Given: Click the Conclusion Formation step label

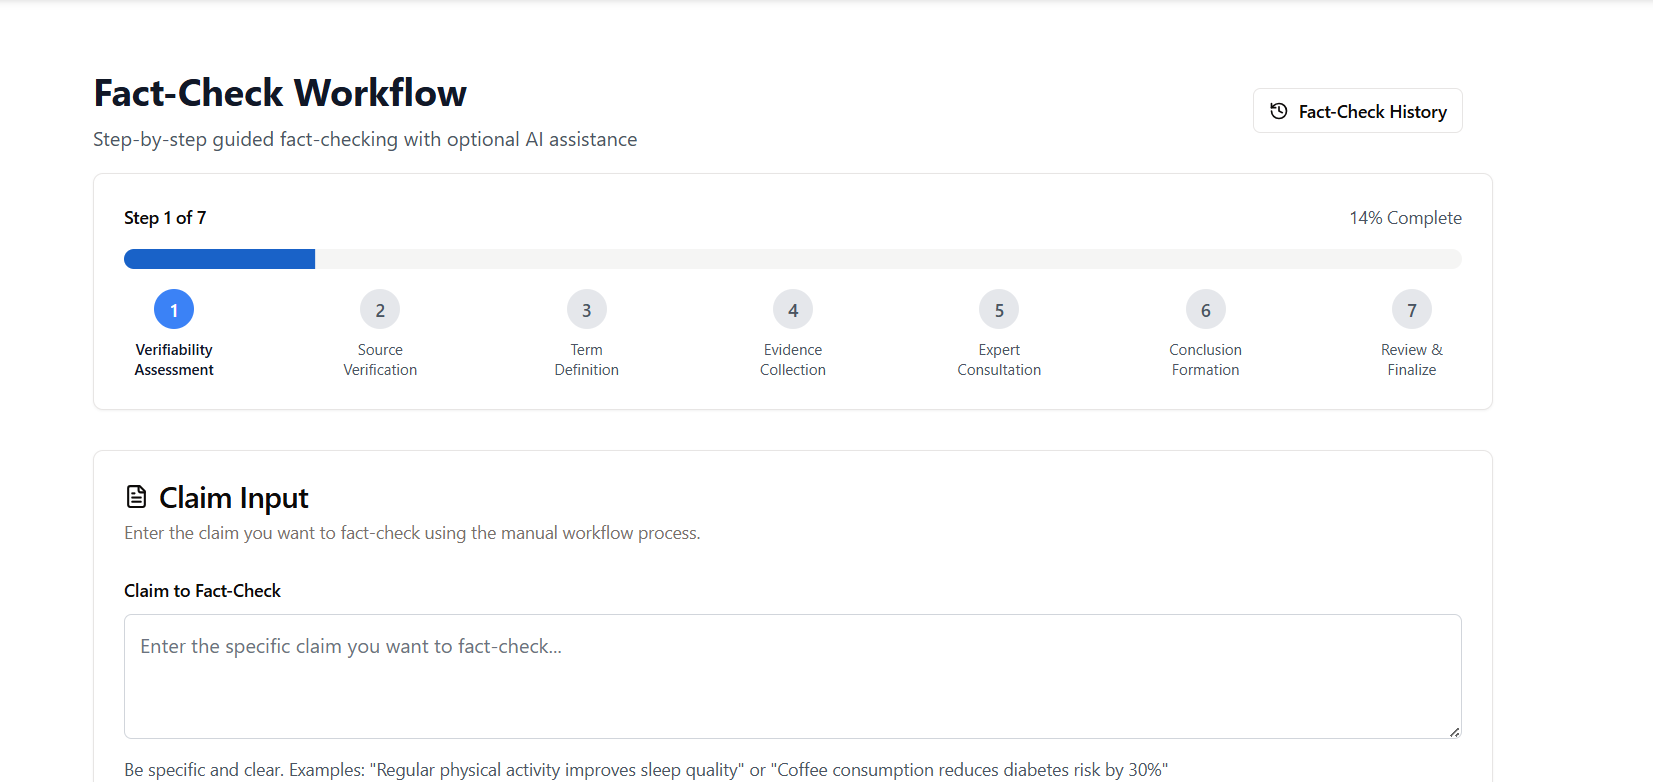Looking at the screenshot, I should tap(1205, 360).
